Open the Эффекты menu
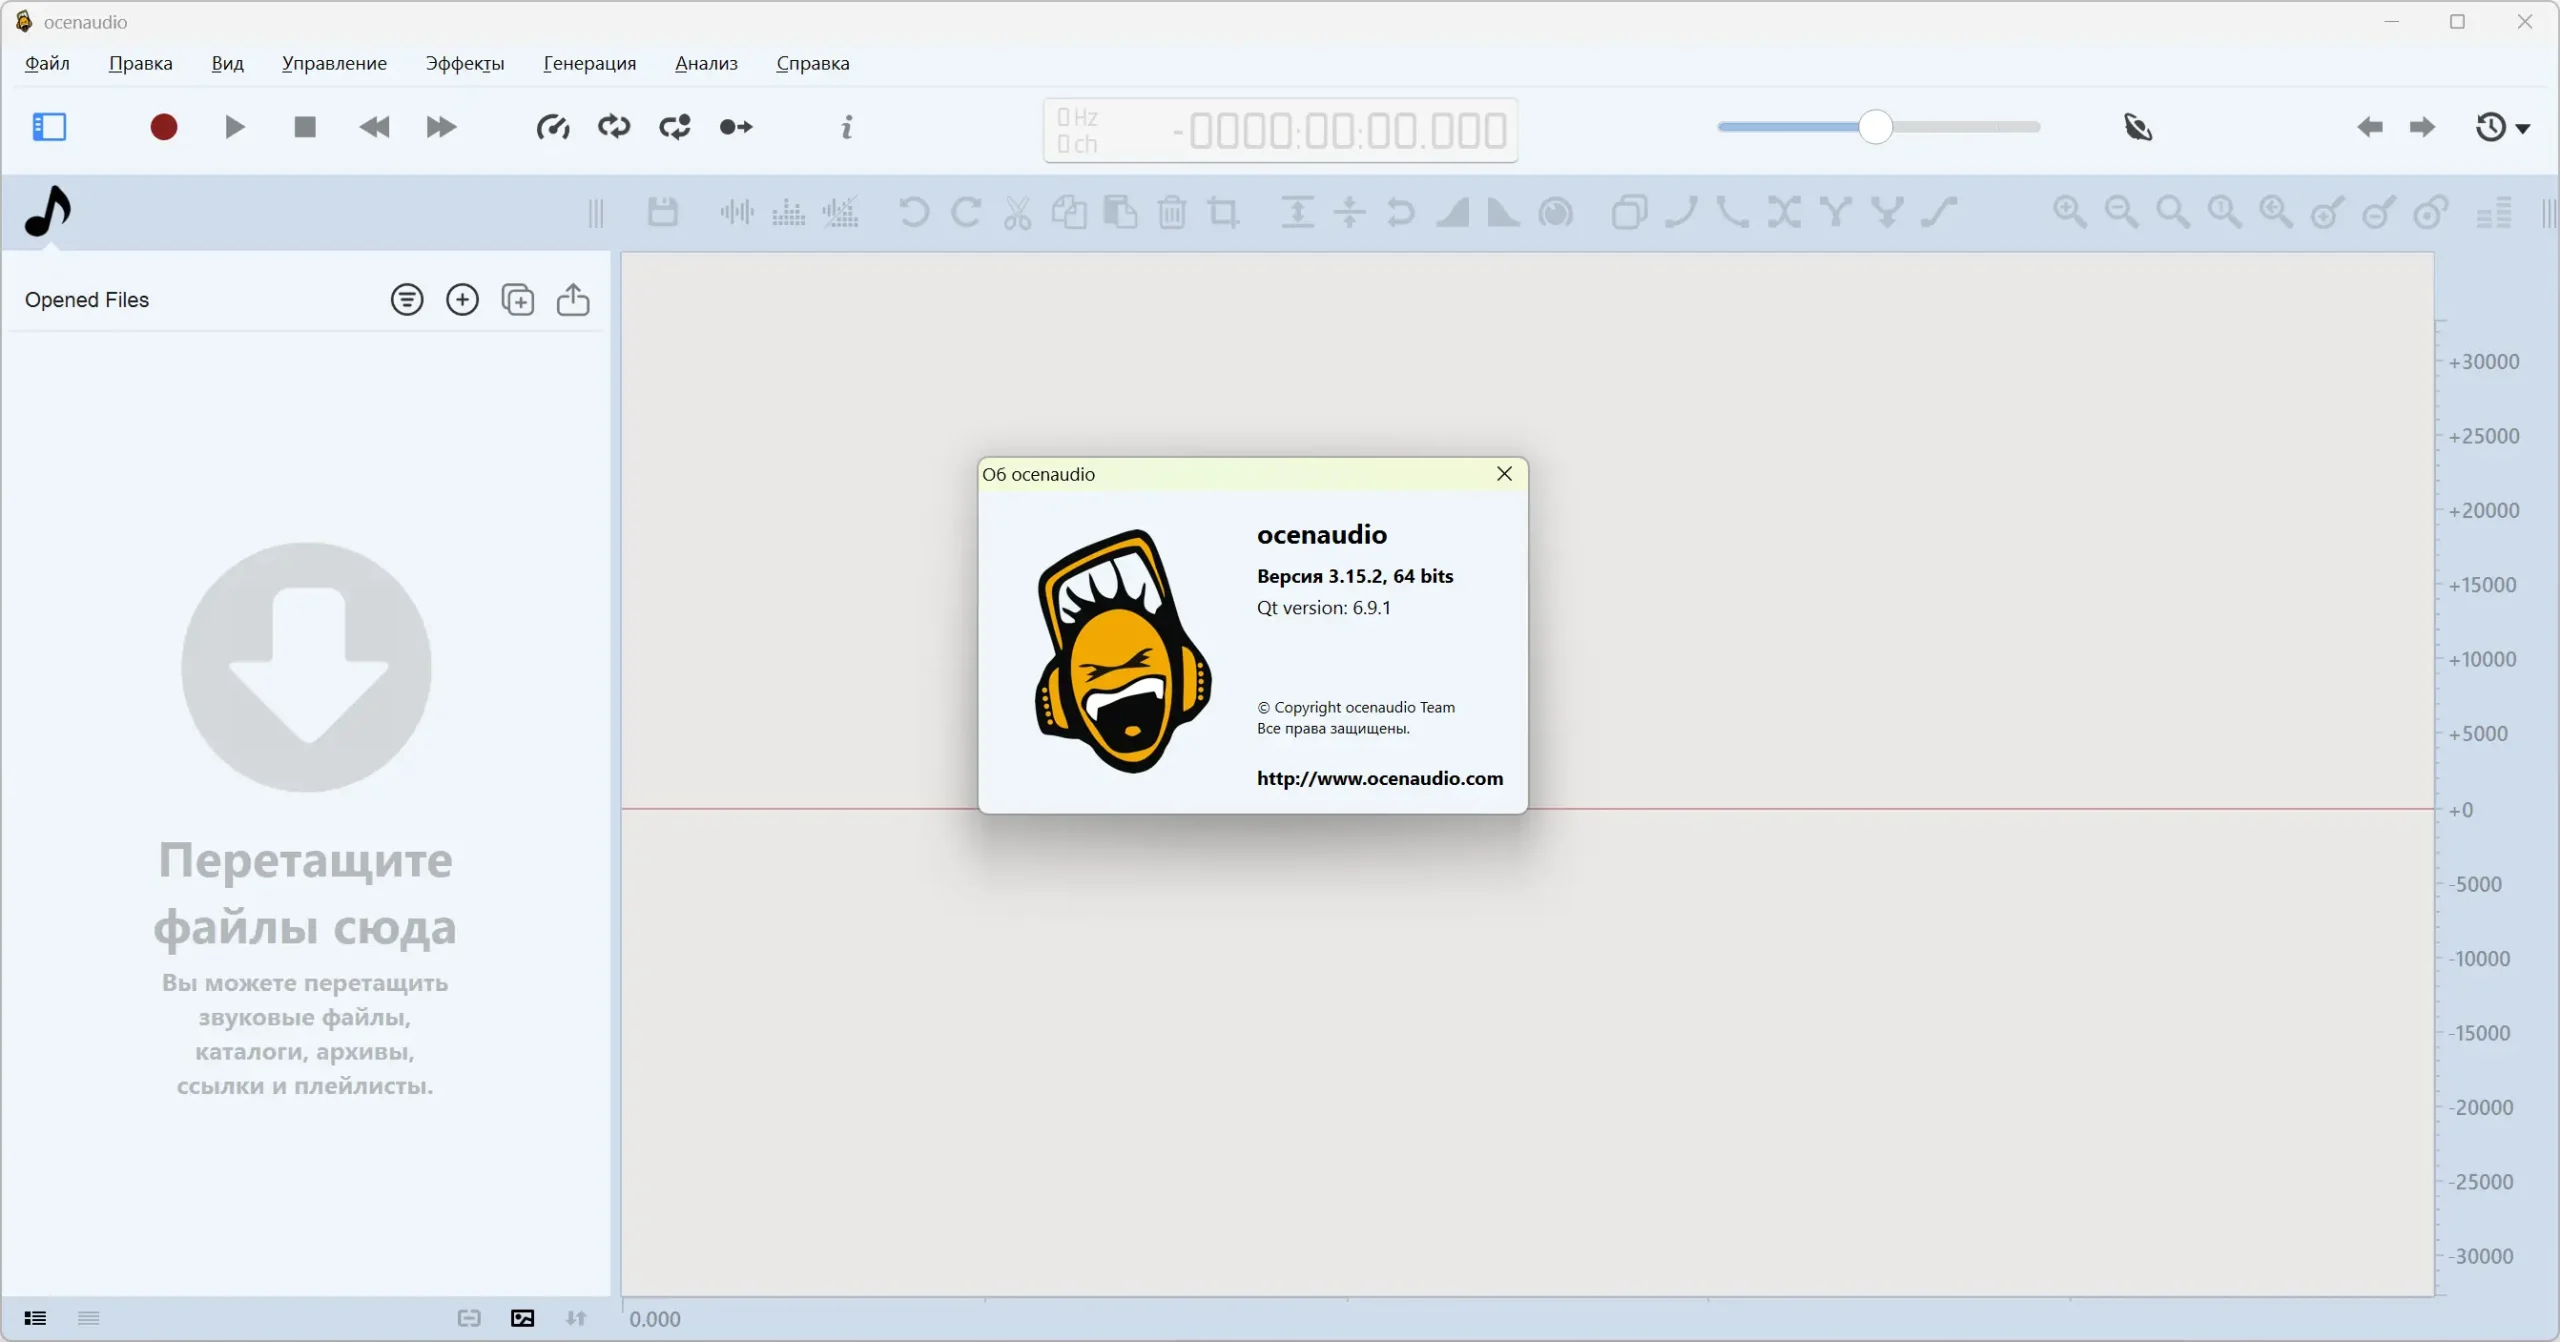 tap(464, 63)
